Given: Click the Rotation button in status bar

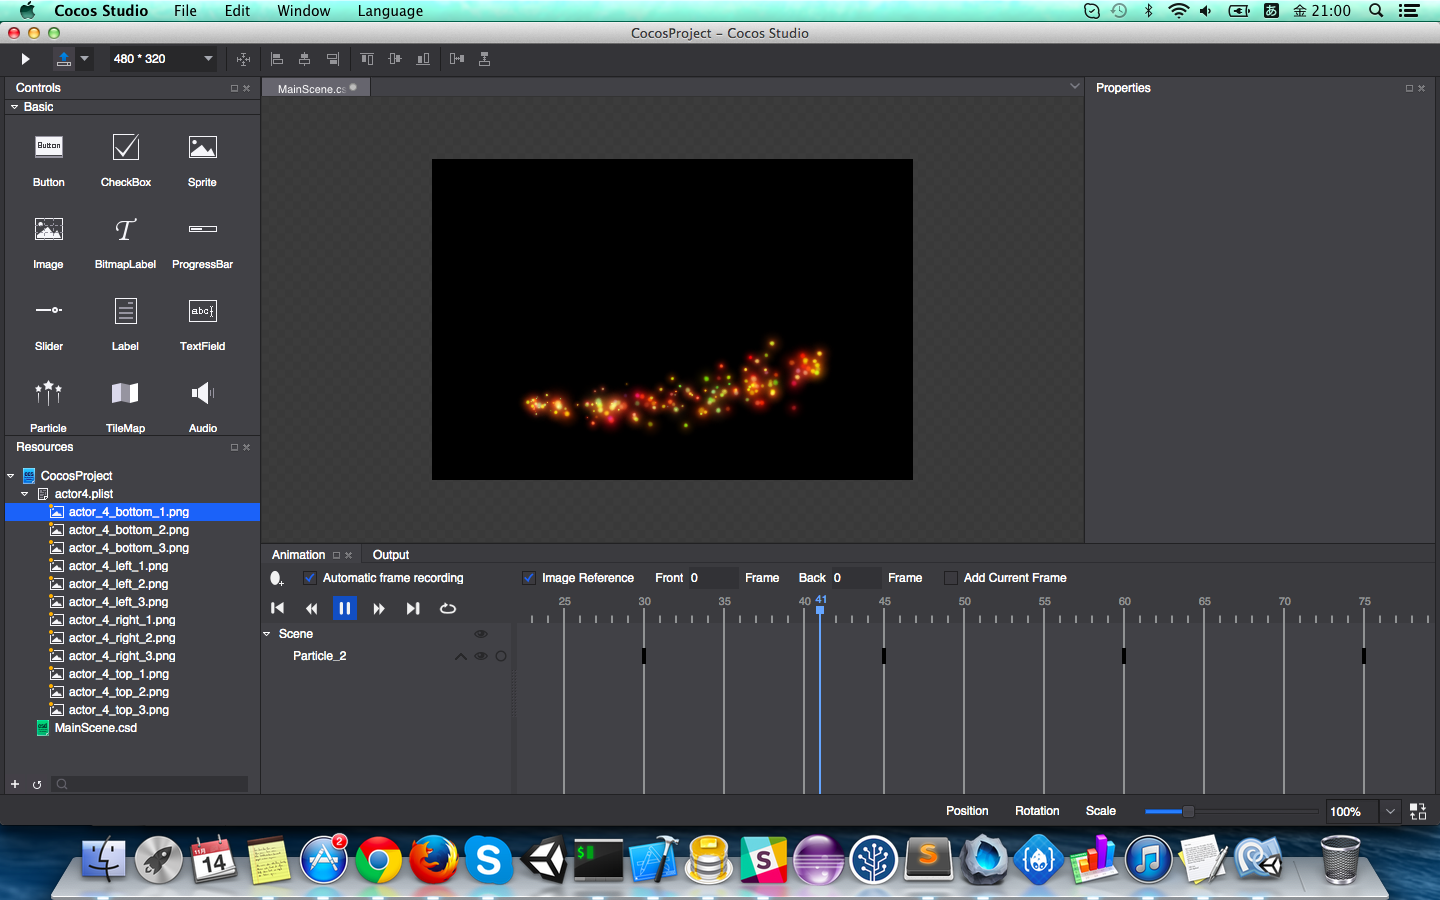Looking at the screenshot, I should (1037, 811).
